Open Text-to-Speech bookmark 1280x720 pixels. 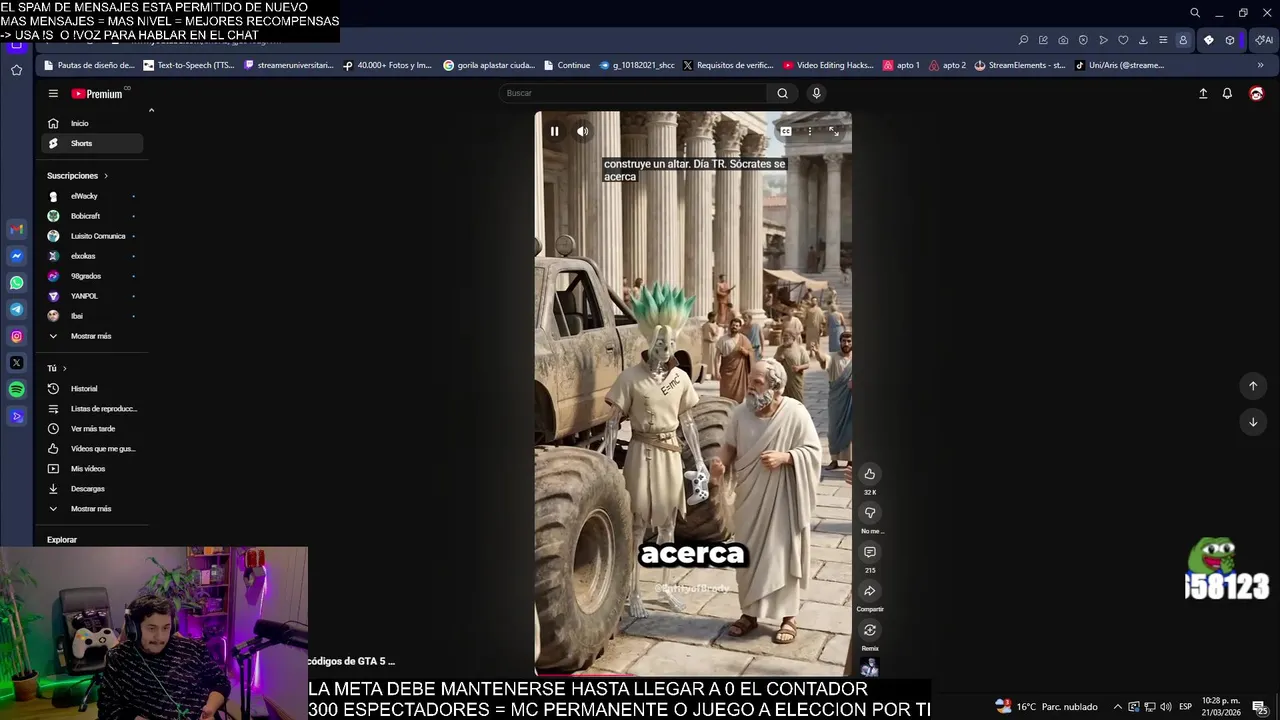(x=189, y=65)
